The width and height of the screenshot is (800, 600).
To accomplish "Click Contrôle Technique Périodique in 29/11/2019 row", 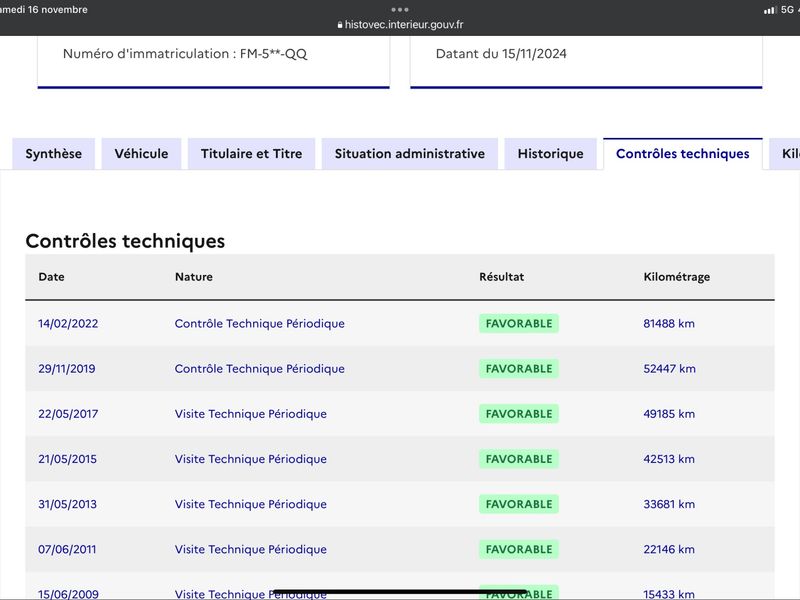I will tap(260, 368).
